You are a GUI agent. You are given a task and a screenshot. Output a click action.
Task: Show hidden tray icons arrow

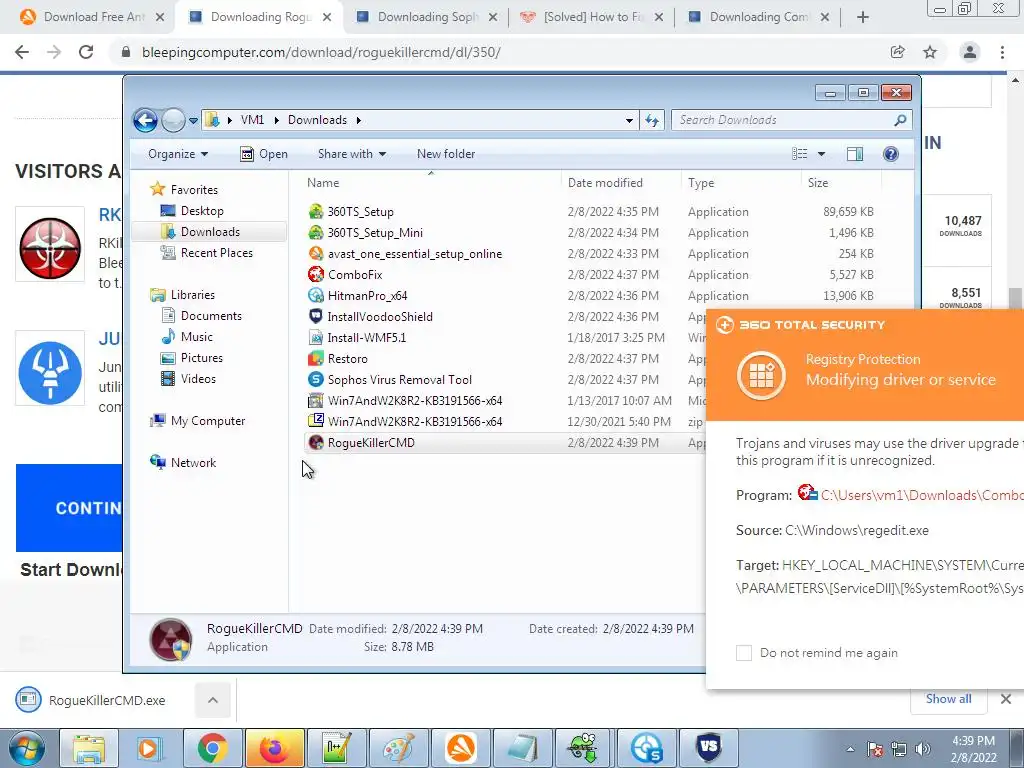click(850, 749)
